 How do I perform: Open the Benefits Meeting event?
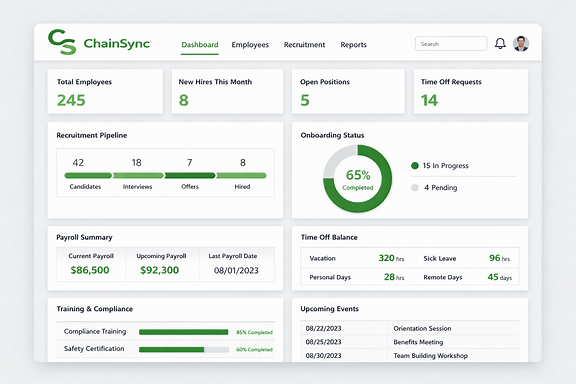click(418, 342)
